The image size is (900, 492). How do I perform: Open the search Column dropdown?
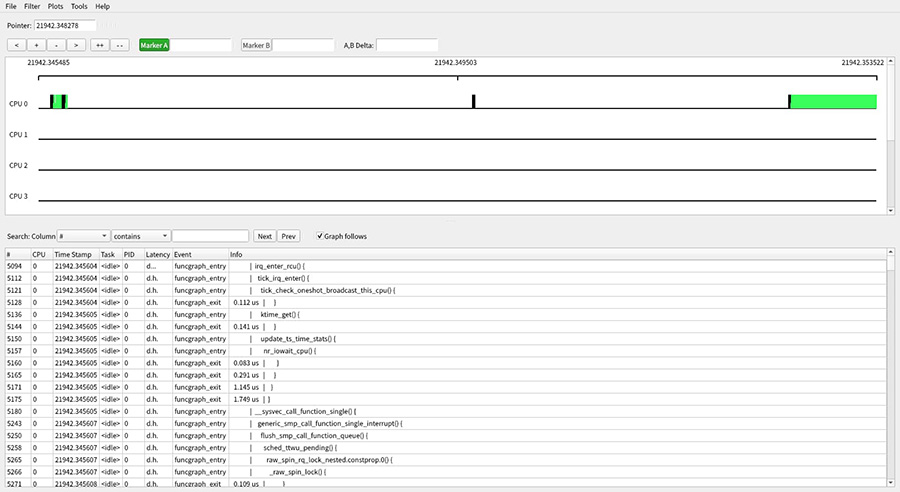coord(84,237)
